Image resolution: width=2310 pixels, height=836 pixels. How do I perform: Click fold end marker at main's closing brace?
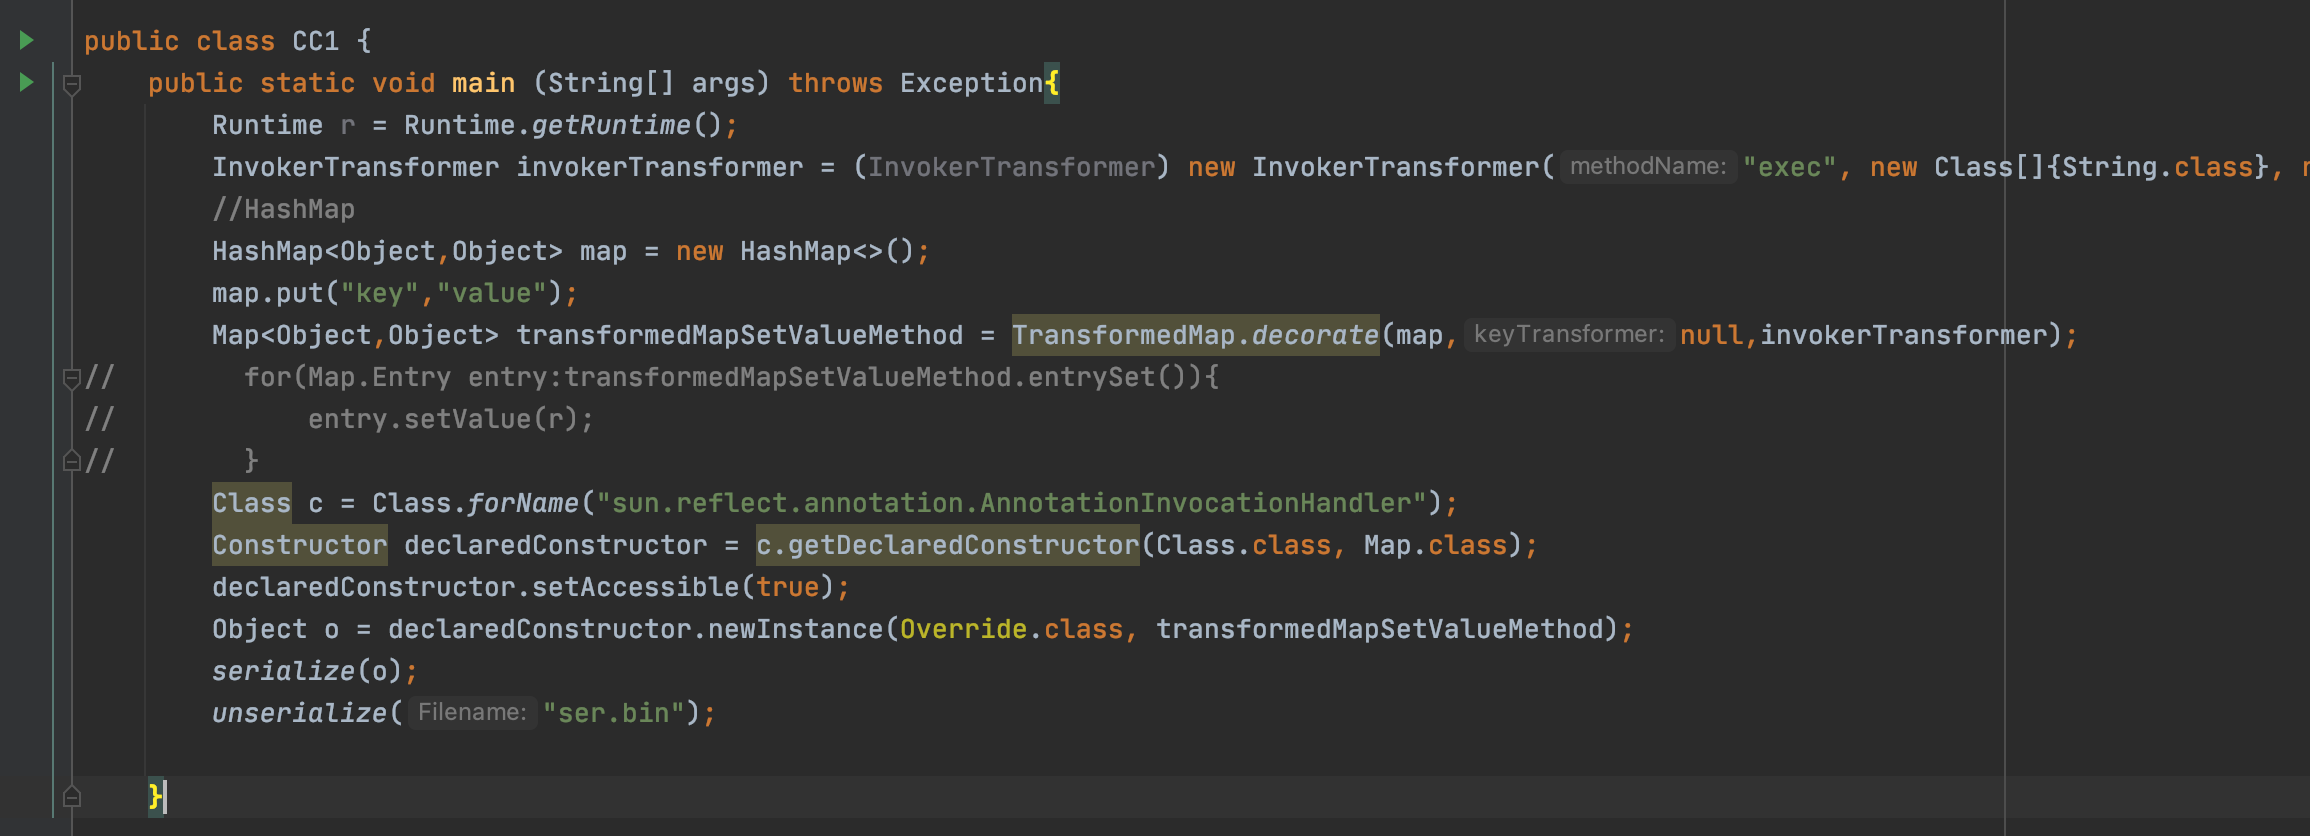click(x=71, y=797)
